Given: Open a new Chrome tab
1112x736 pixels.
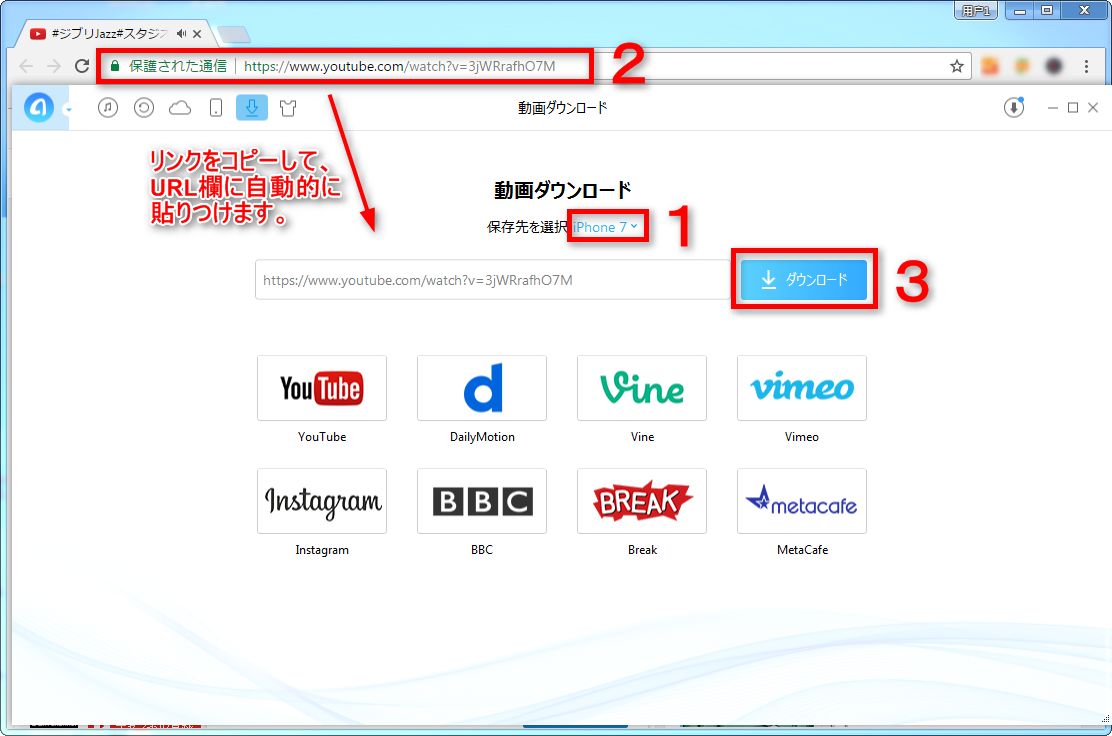Looking at the screenshot, I should (x=233, y=34).
